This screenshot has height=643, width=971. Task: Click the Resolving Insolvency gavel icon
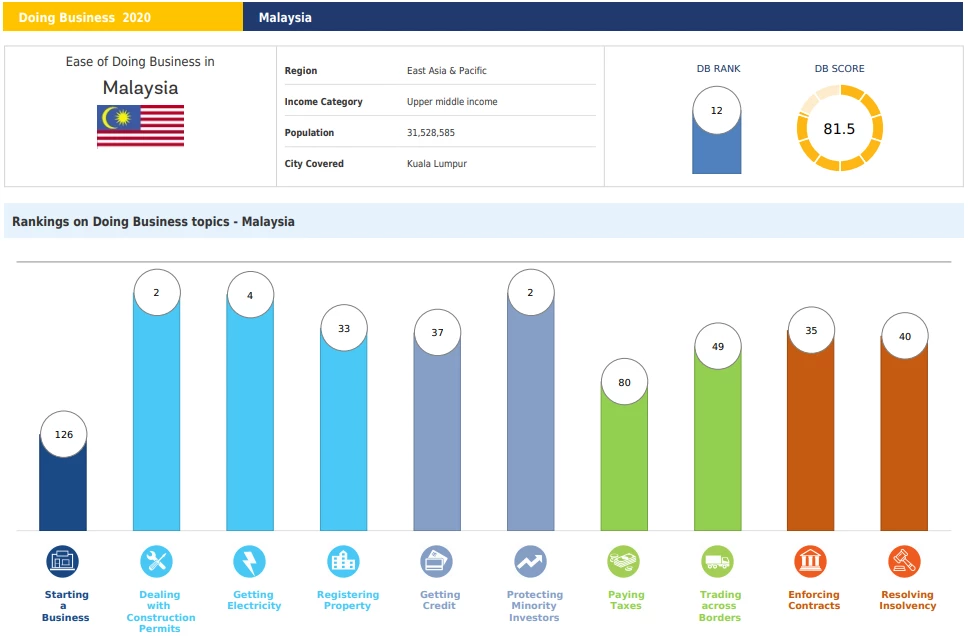[x=905, y=561]
